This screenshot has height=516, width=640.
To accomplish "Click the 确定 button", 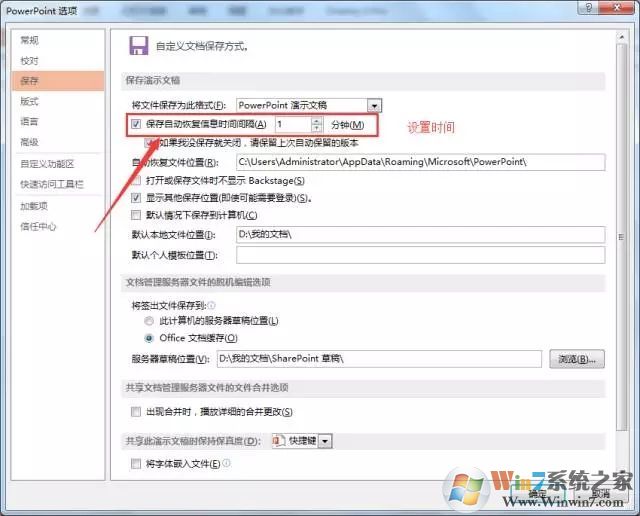I will (x=536, y=494).
